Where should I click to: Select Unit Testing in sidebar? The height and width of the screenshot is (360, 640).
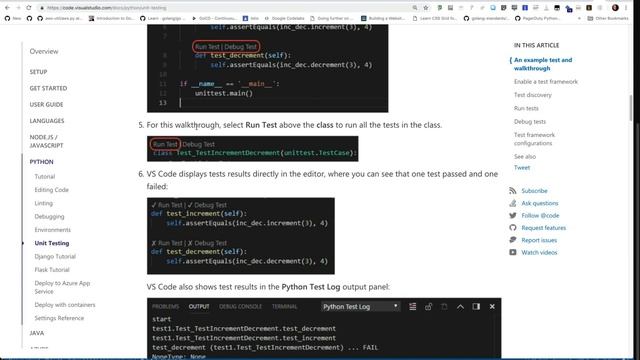coord(51,243)
